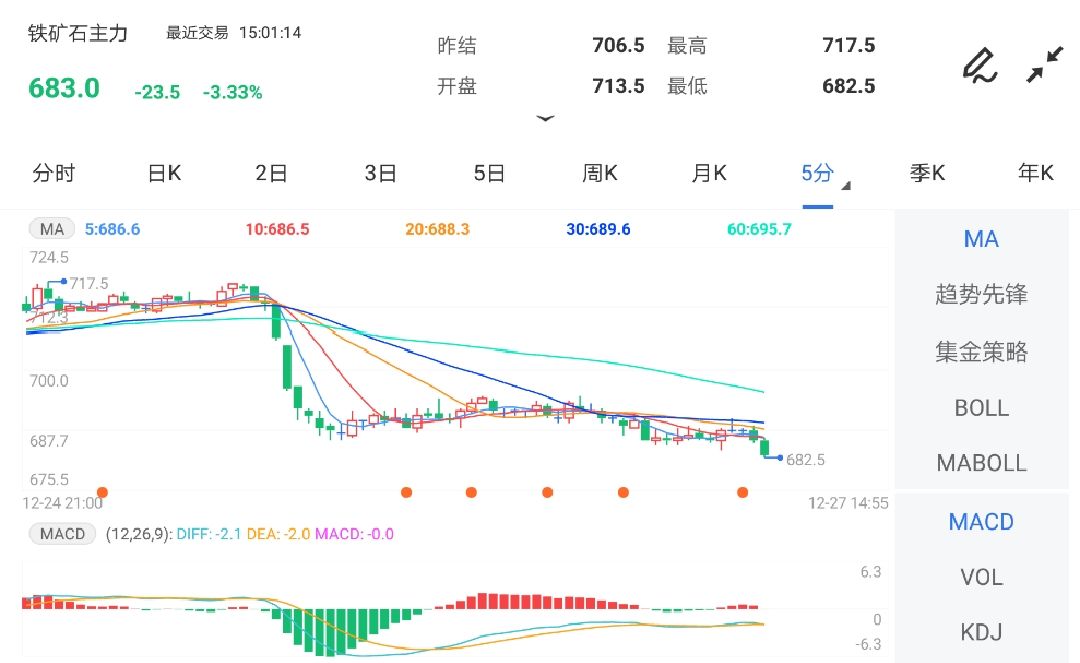The width and height of the screenshot is (1080, 663).
Task: Select the 3日 chart tab
Action: 380,173
